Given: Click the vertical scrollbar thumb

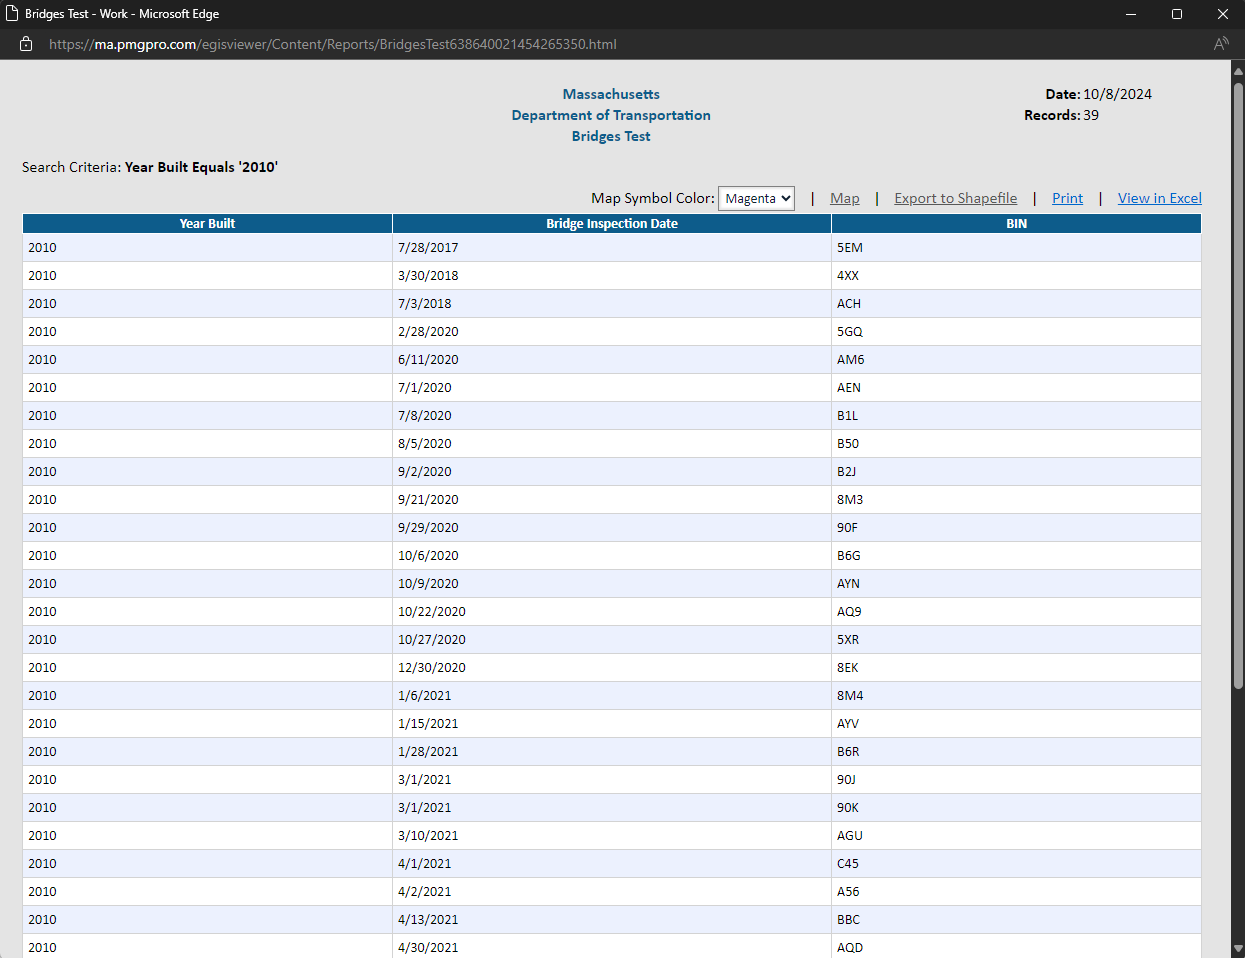Looking at the screenshot, I should coord(1238,385).
